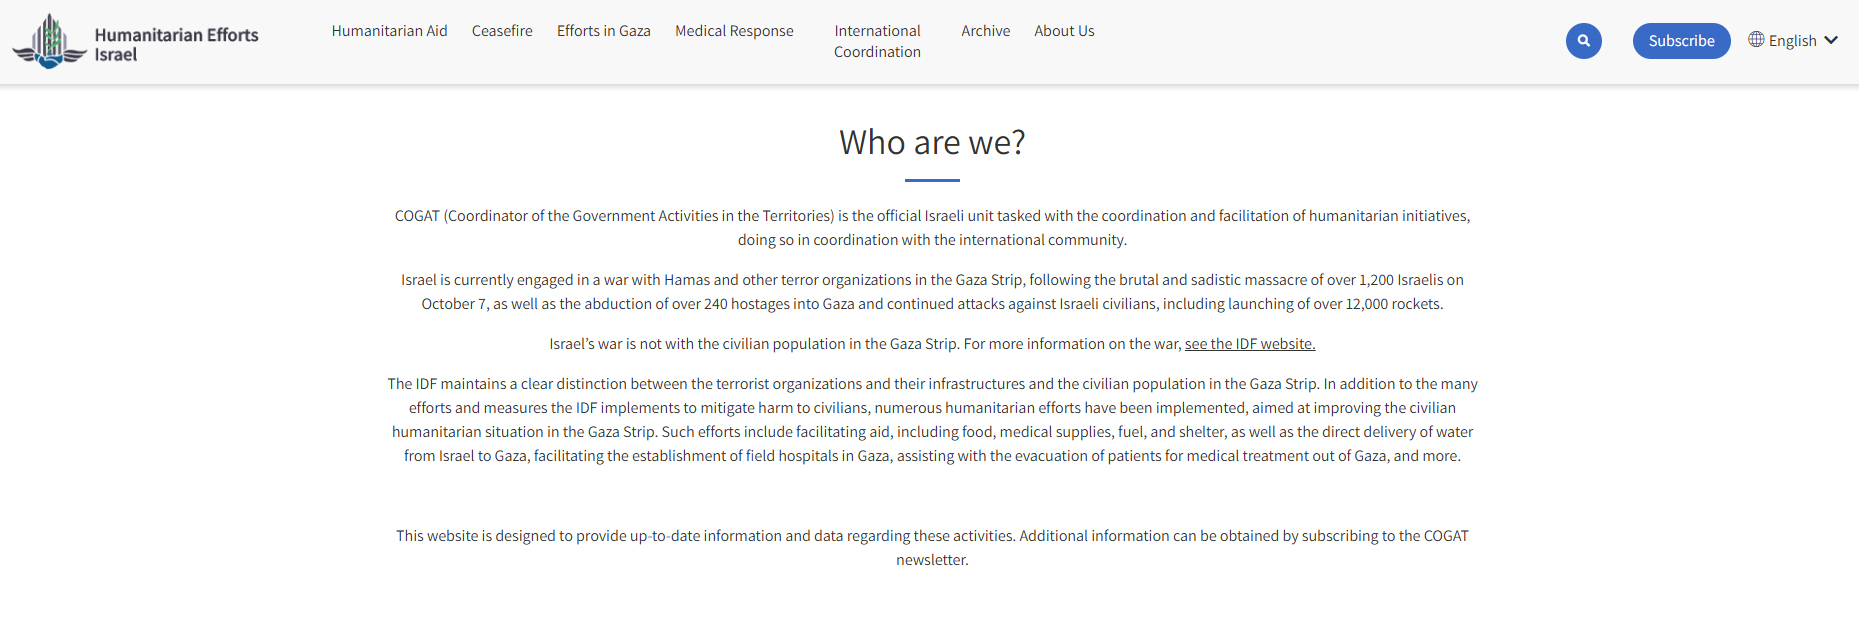Click the blue divider line under the heading
1859x623 pixels.
[x=932, y=180]
